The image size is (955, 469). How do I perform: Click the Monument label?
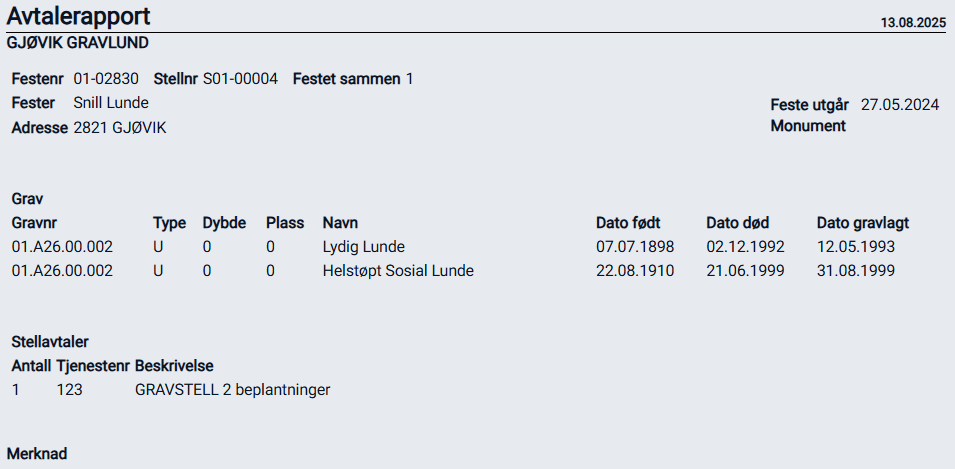pyautogui.click(x=808, y=126)
